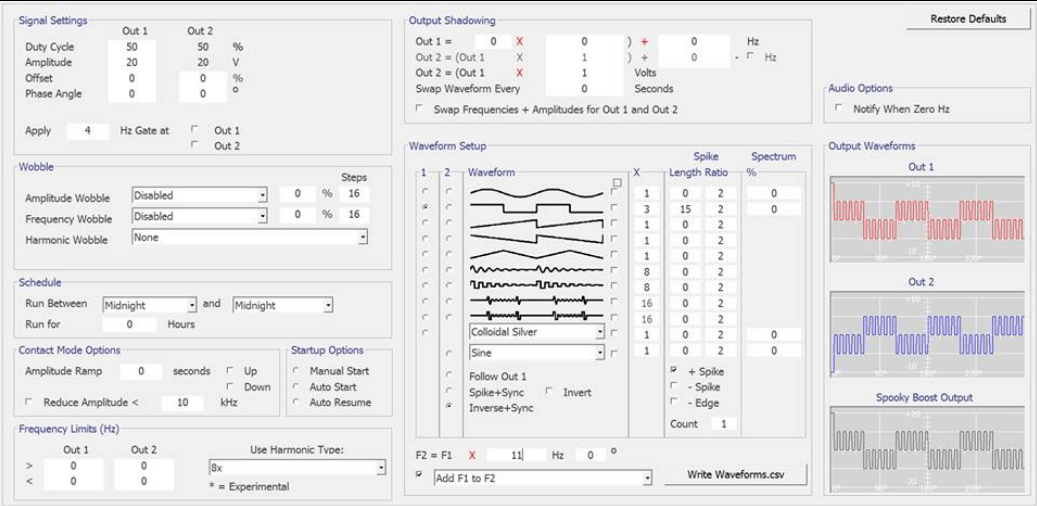
Task: Enable the - Spike checkbox
Action: coord(674,386)
